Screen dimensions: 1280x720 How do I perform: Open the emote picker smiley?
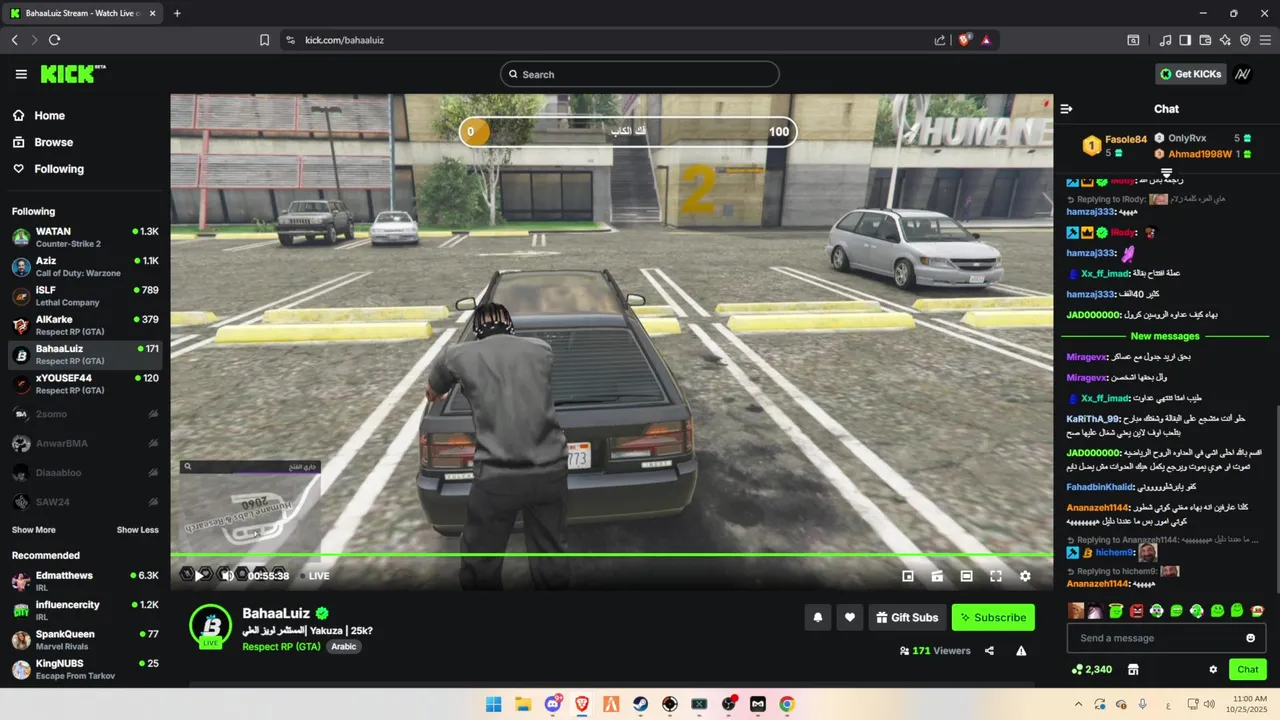(1250, 638)
